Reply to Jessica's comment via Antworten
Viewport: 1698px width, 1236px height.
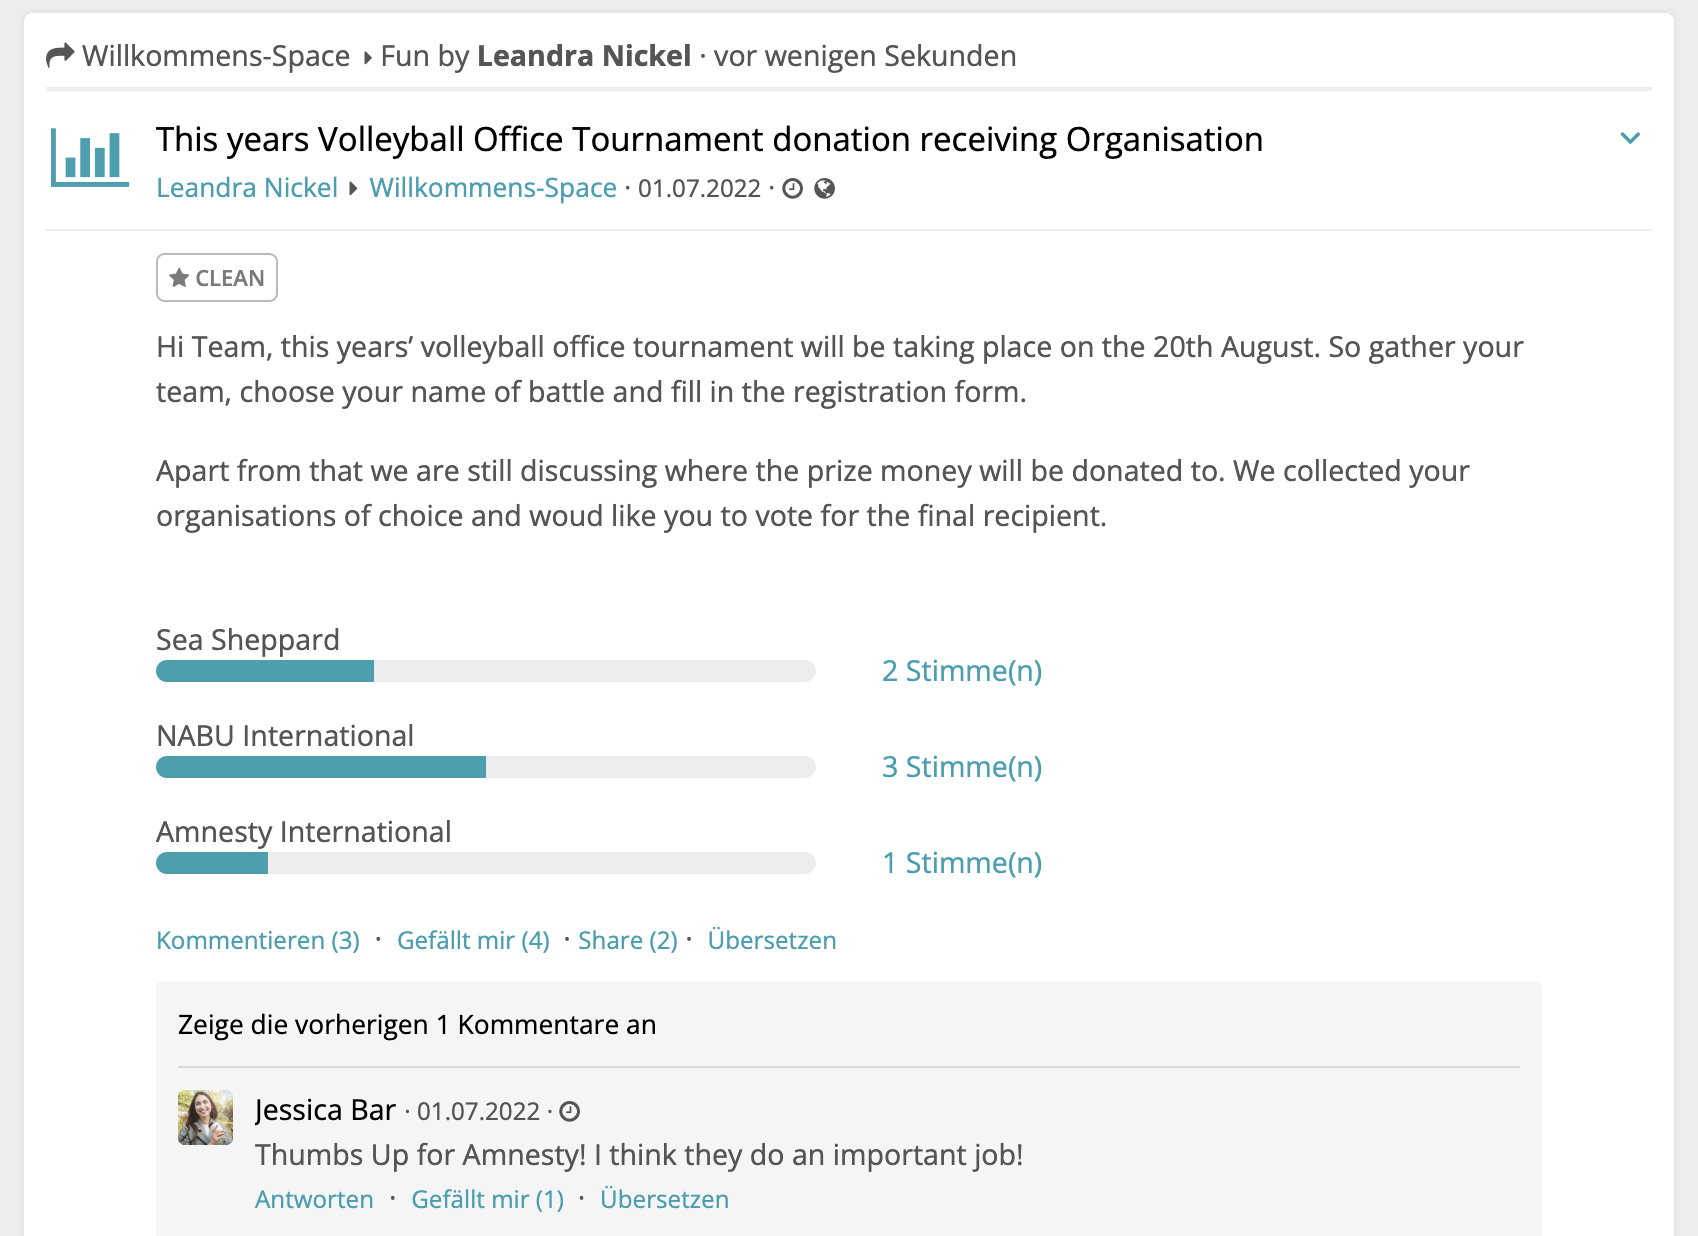pyautogui.click(x=314, y=1200)
